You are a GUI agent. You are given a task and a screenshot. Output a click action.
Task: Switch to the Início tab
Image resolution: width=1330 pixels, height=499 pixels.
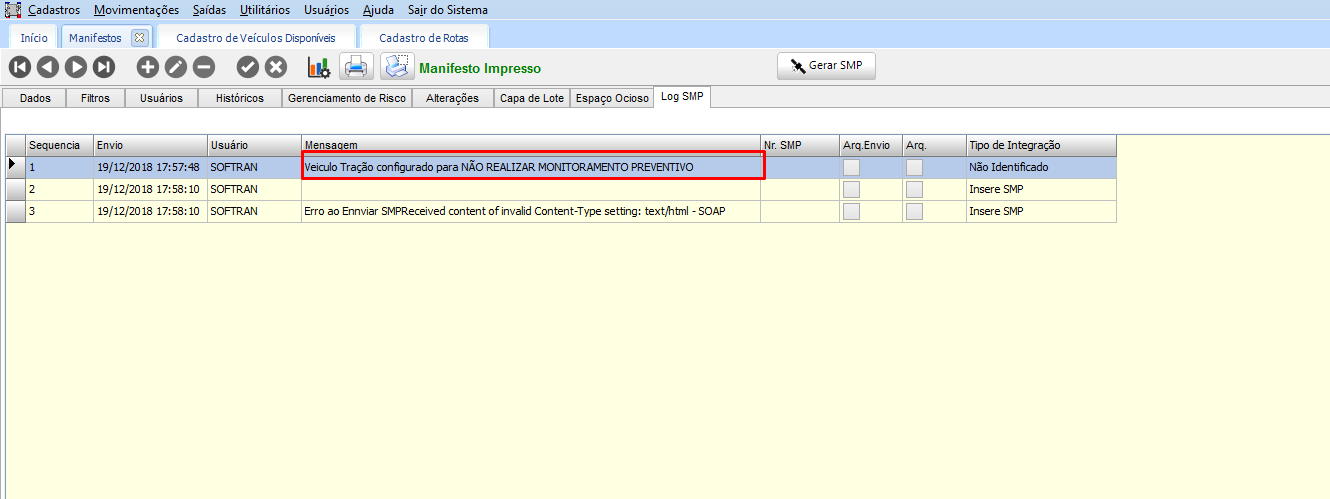click(x=34, y=38)
